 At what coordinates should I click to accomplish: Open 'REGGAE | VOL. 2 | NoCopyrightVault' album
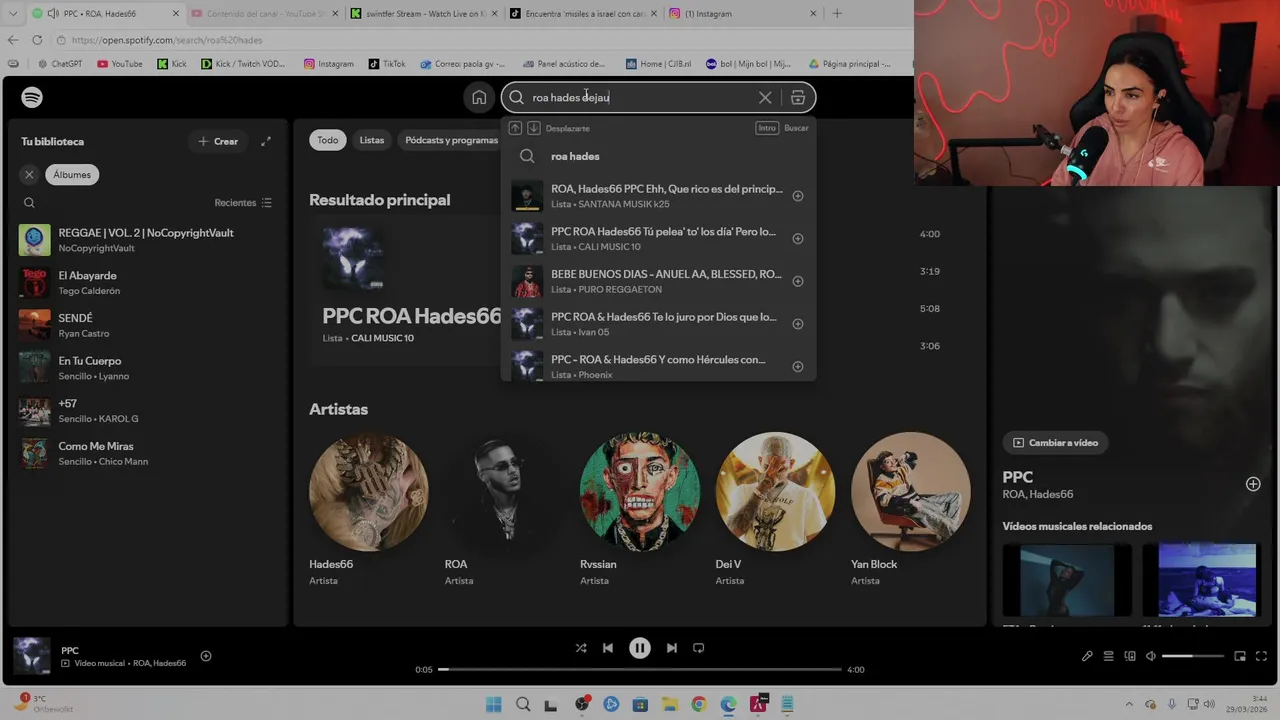(x=145, y=240)
